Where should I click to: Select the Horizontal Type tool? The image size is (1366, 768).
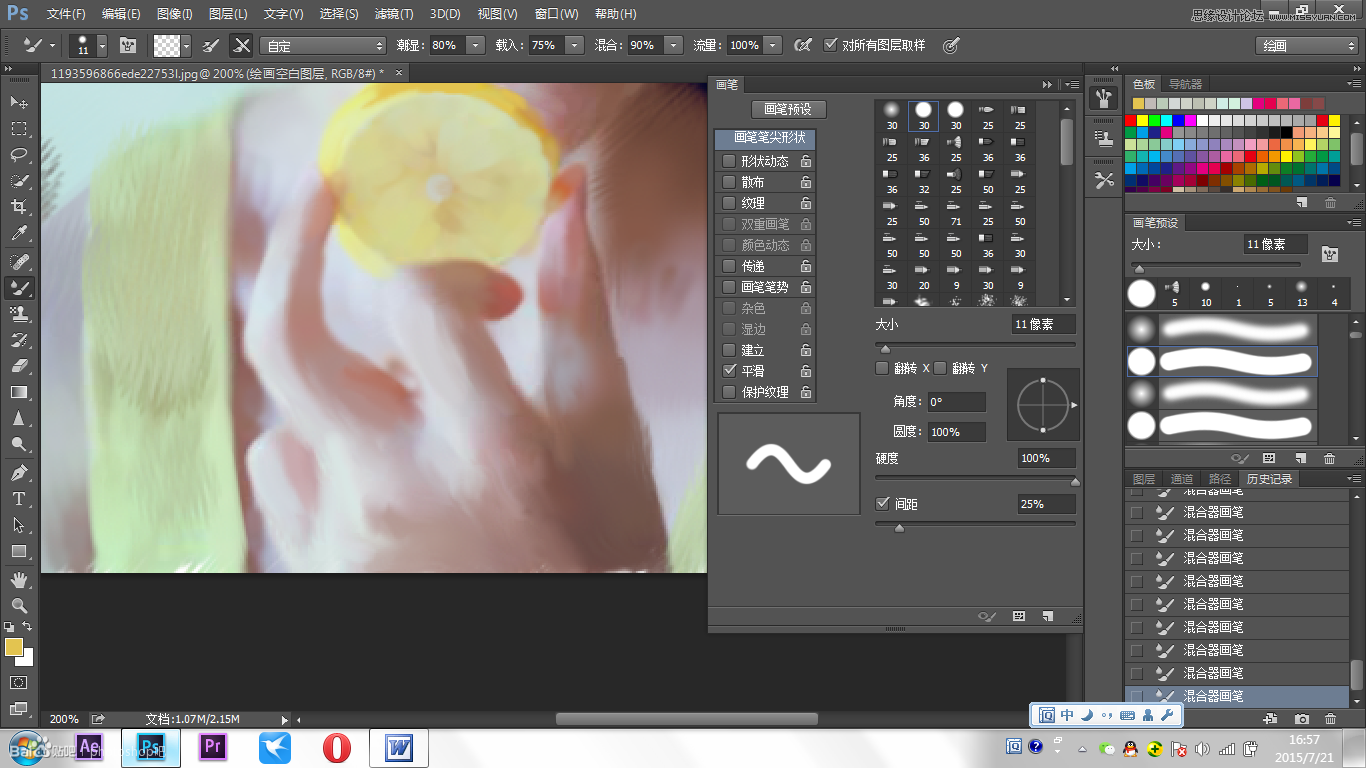point(18,497)
